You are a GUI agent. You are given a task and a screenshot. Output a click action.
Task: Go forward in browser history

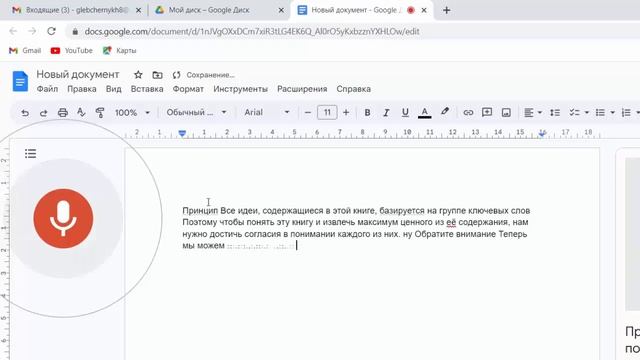[x=32, y=31]
